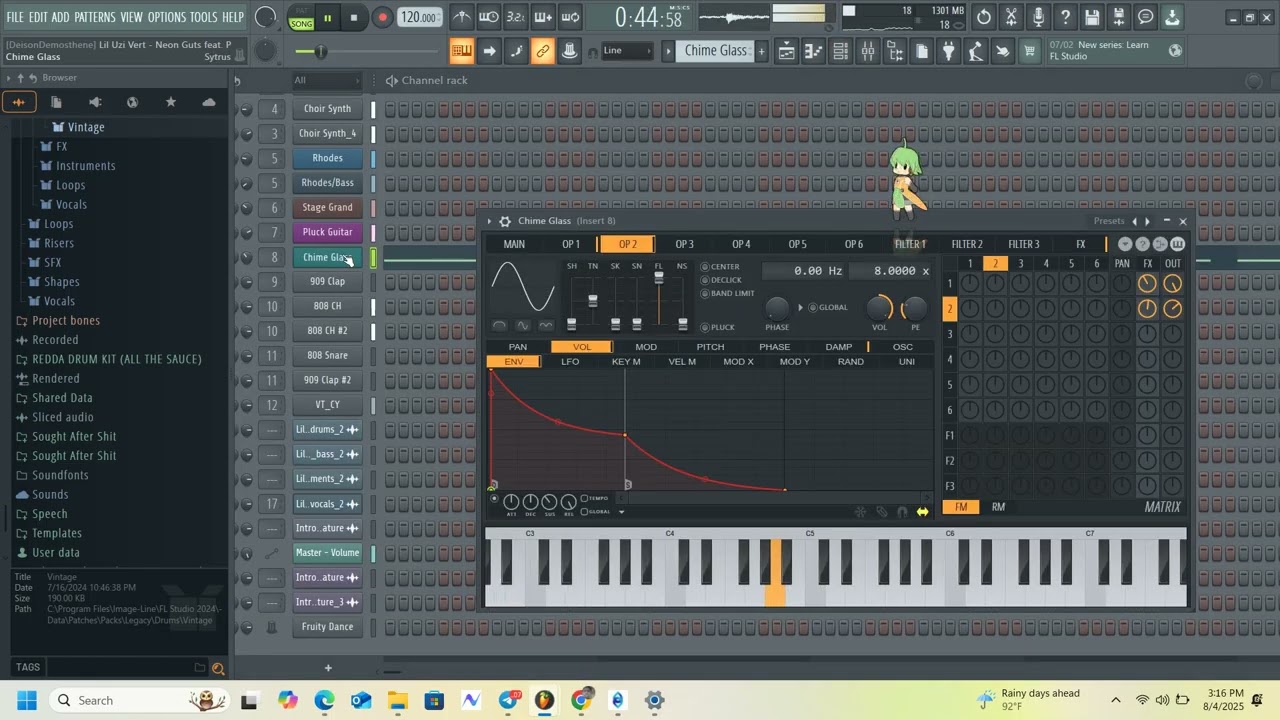1280x720 pixels.
Task: Click the undo history icon
Action: tap(984, 17)
